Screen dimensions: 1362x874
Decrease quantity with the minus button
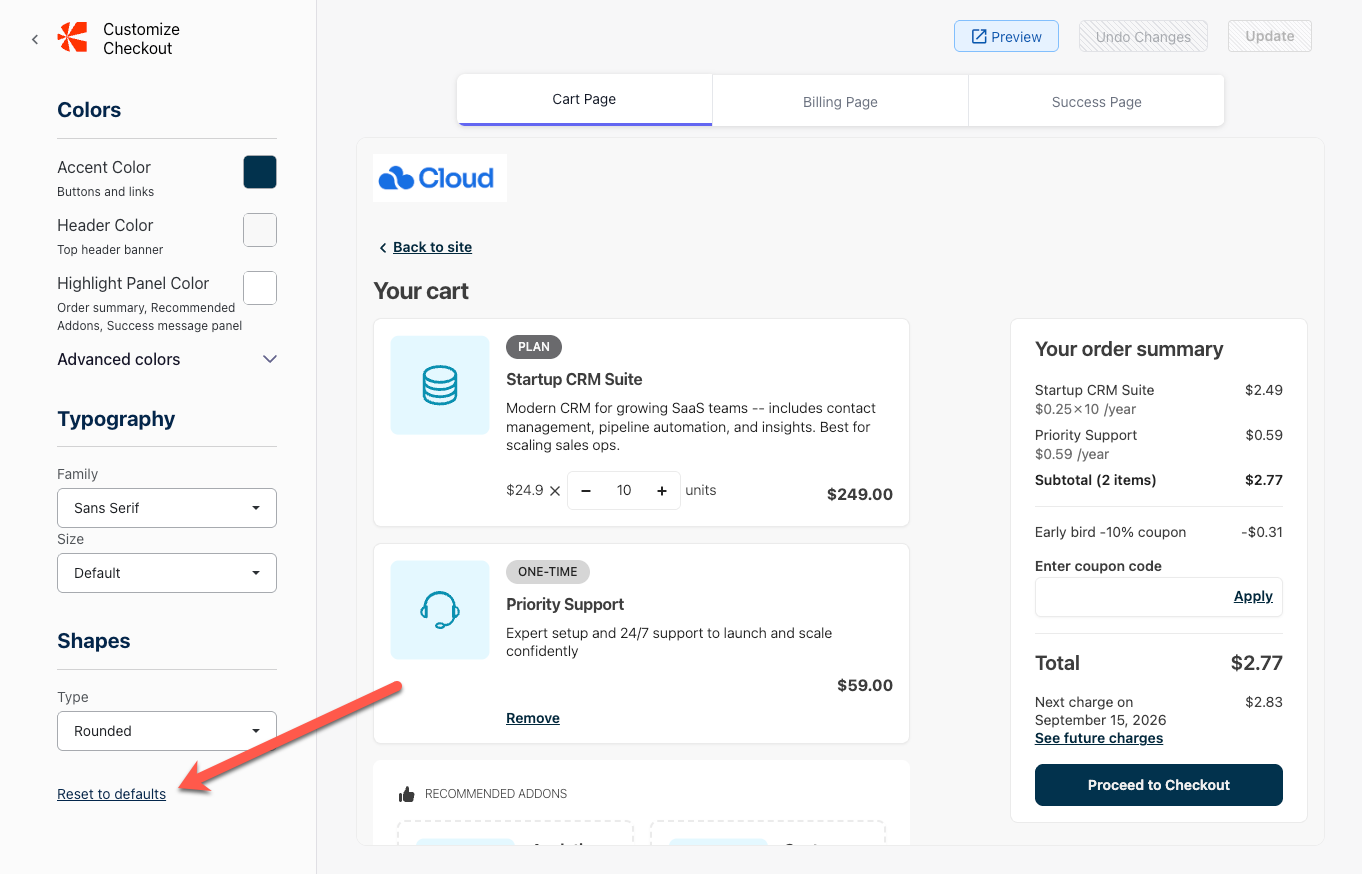click(586, 491)
